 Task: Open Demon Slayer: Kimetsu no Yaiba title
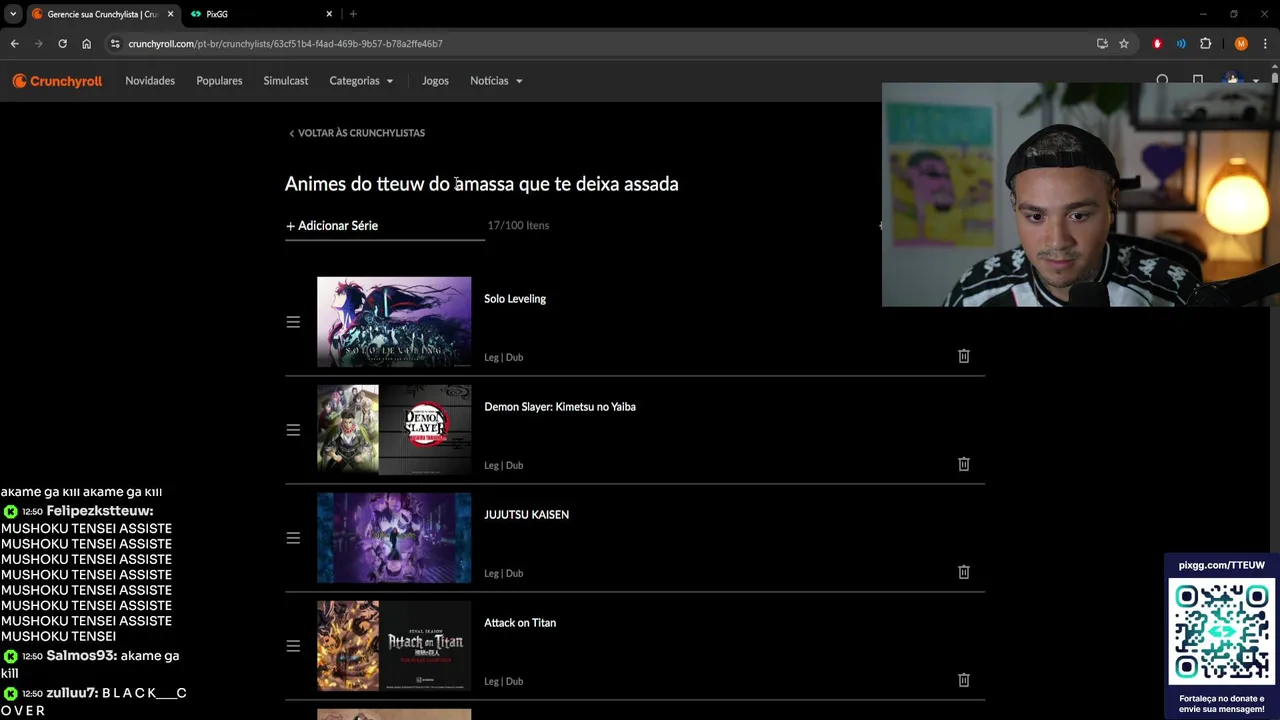[x=560, y=407]
